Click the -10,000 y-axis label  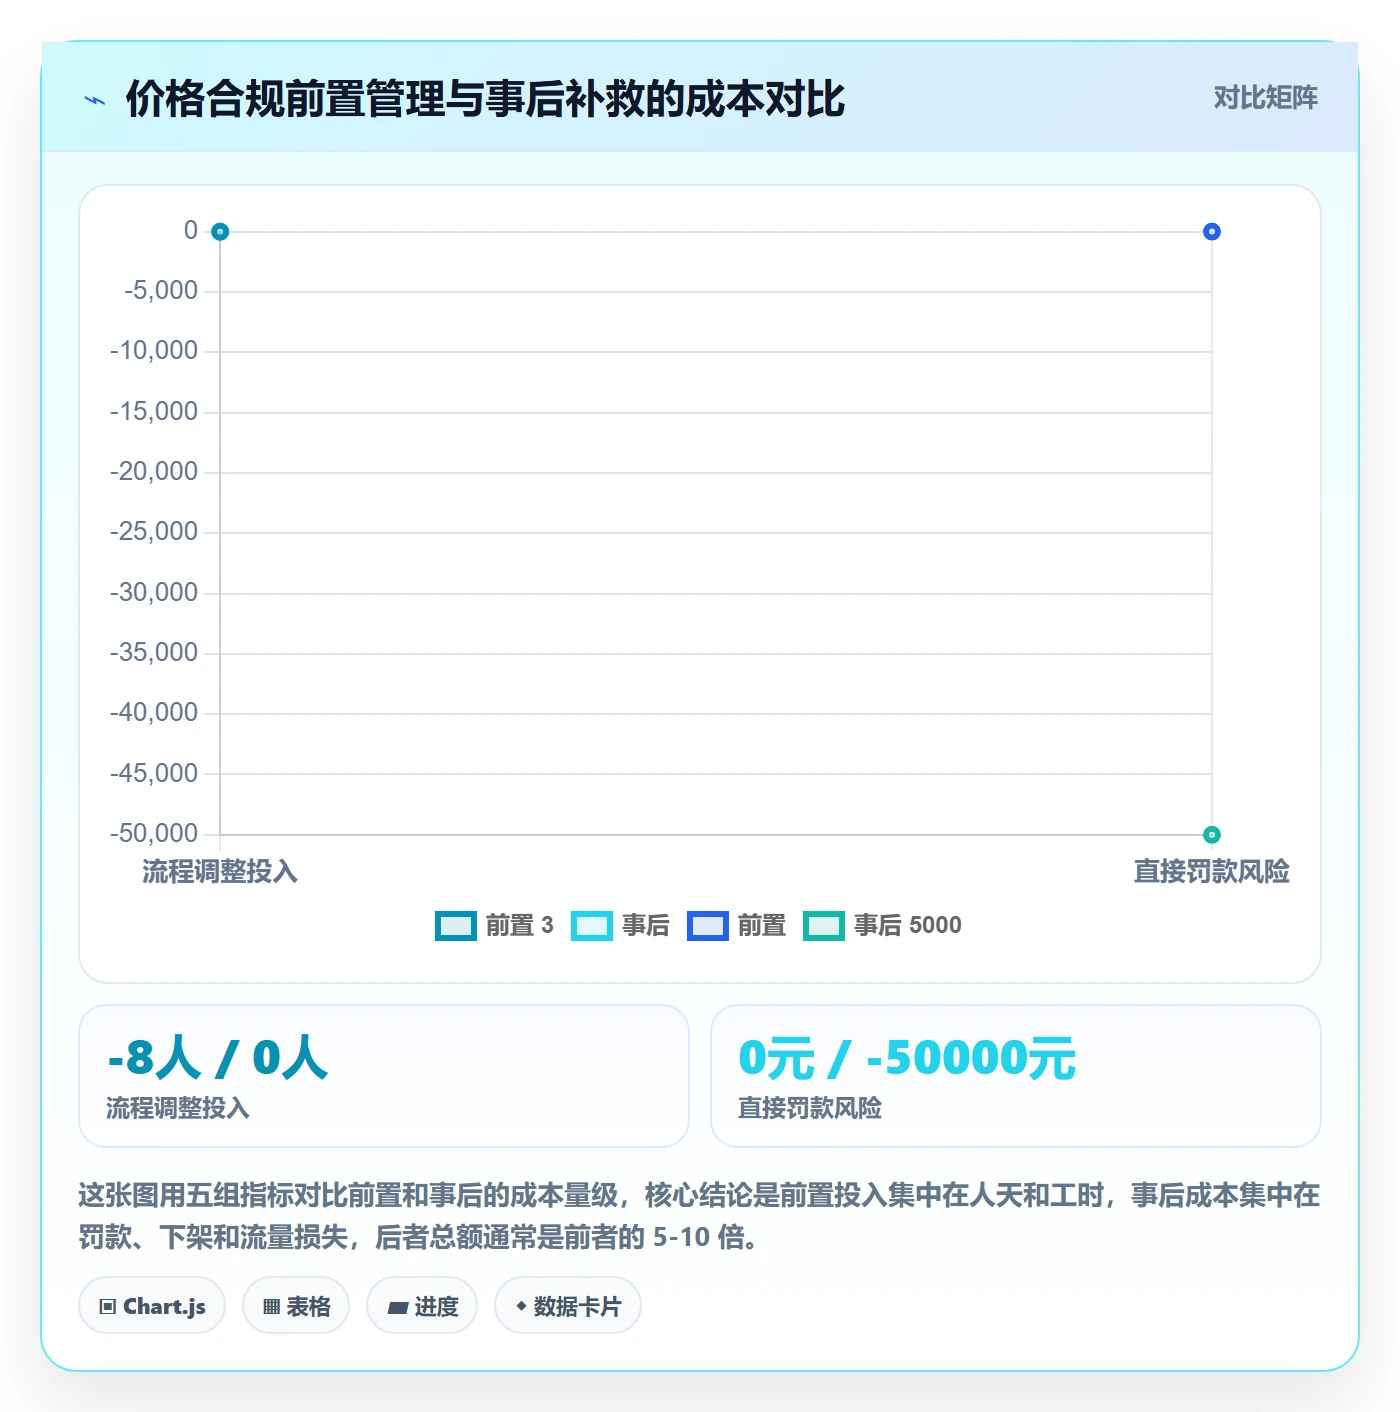pyautogui.click(x=154, y=350)
